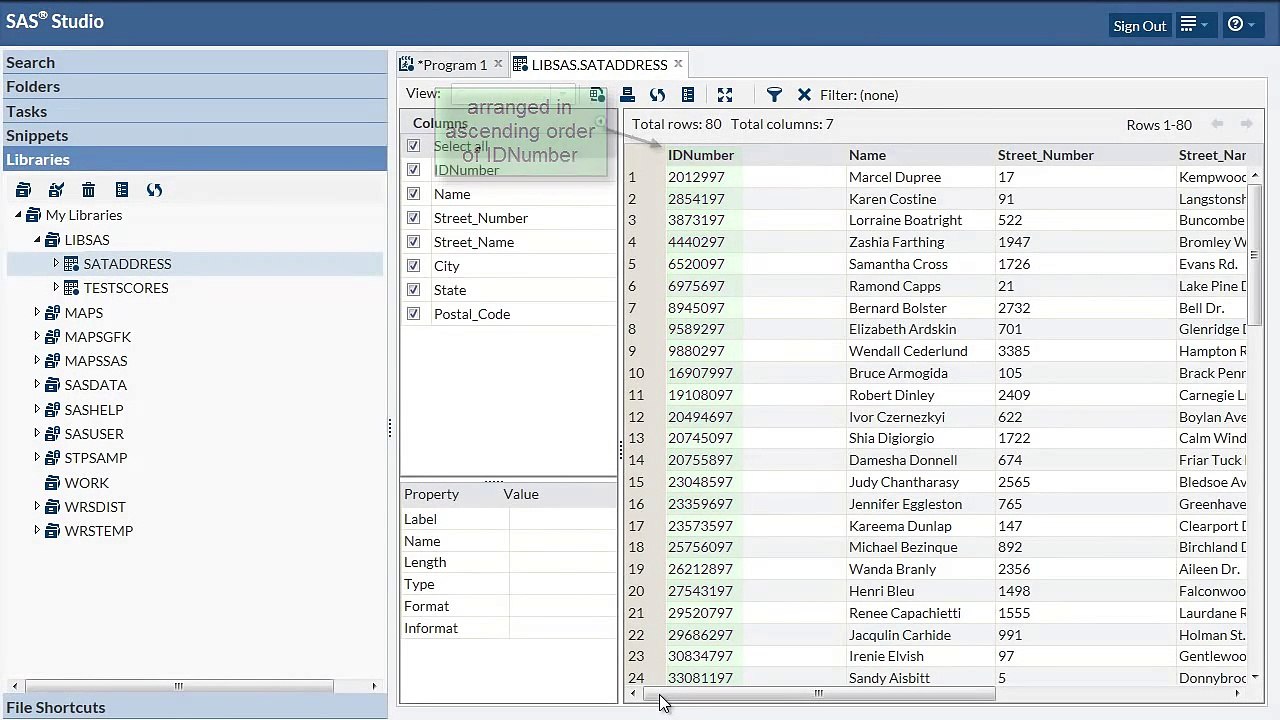Click the WORK library icon
The width and height of the screenshot is (1280, 720).
pyautogui.click(x=52, y=482)
